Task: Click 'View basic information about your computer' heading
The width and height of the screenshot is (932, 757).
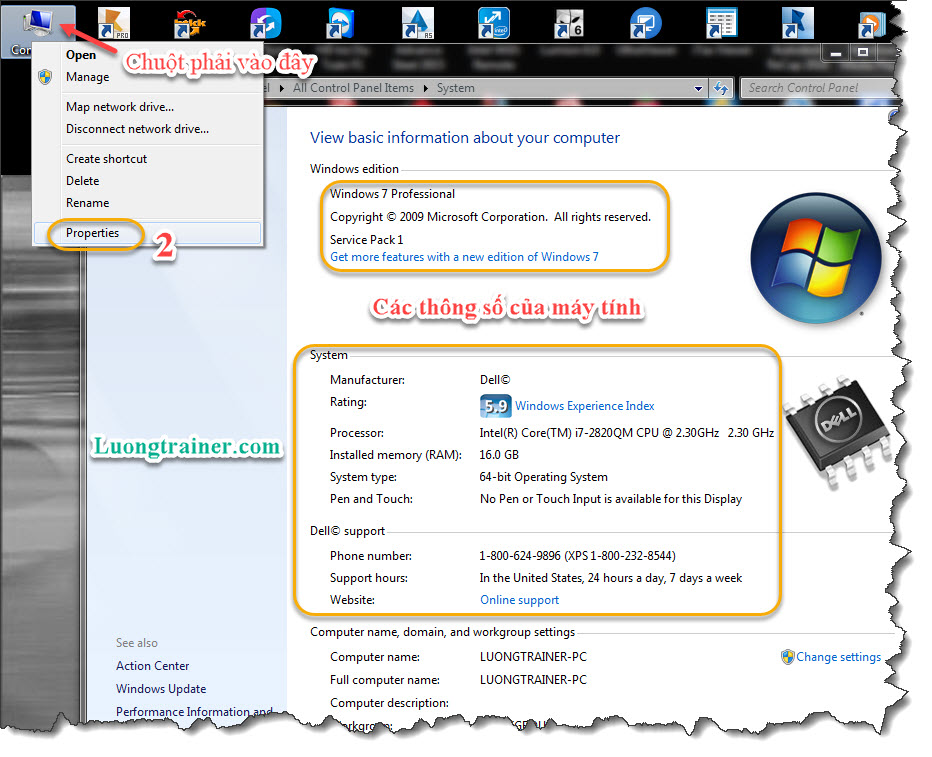Action: (464, 137)
